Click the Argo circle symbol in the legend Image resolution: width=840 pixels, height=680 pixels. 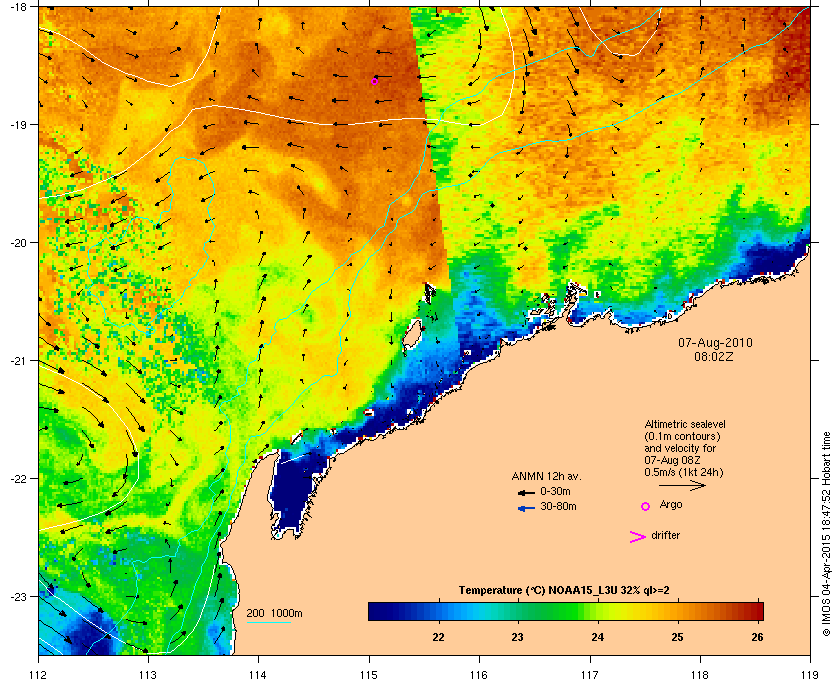646,506
